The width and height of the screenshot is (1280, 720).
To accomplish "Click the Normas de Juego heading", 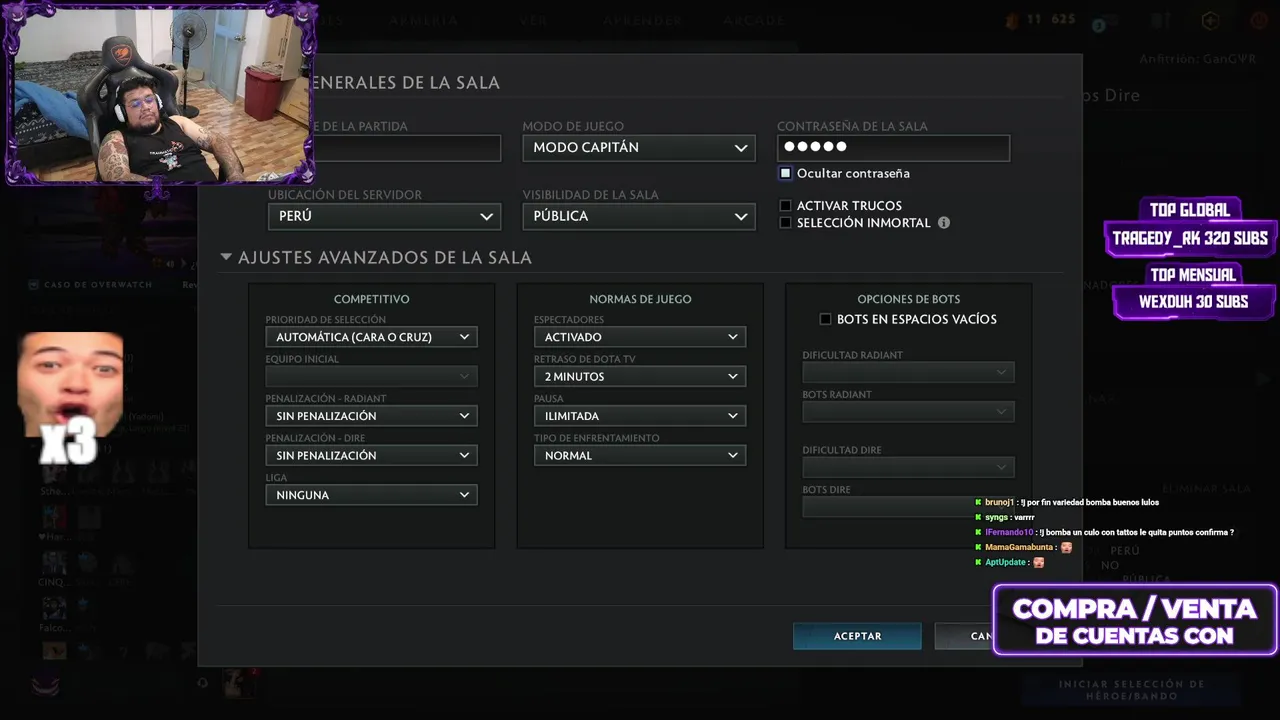I will pos(640,299).
